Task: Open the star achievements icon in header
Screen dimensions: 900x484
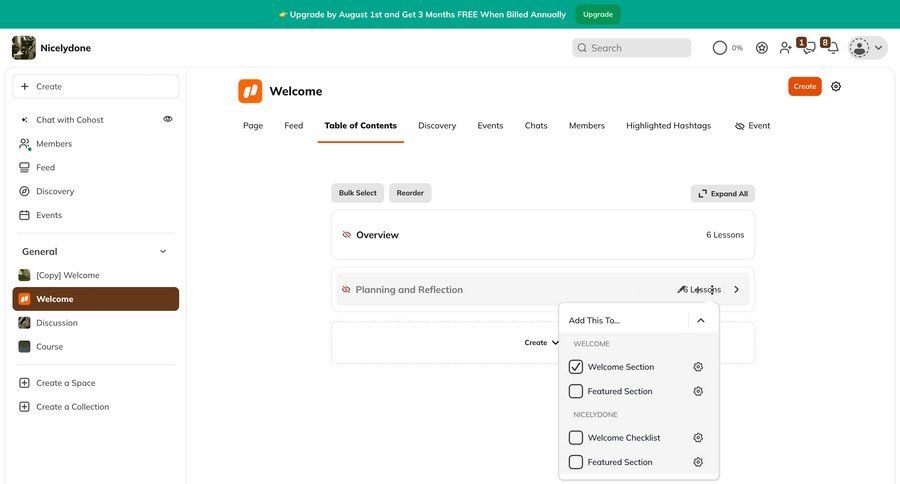Action: (762, 48)
